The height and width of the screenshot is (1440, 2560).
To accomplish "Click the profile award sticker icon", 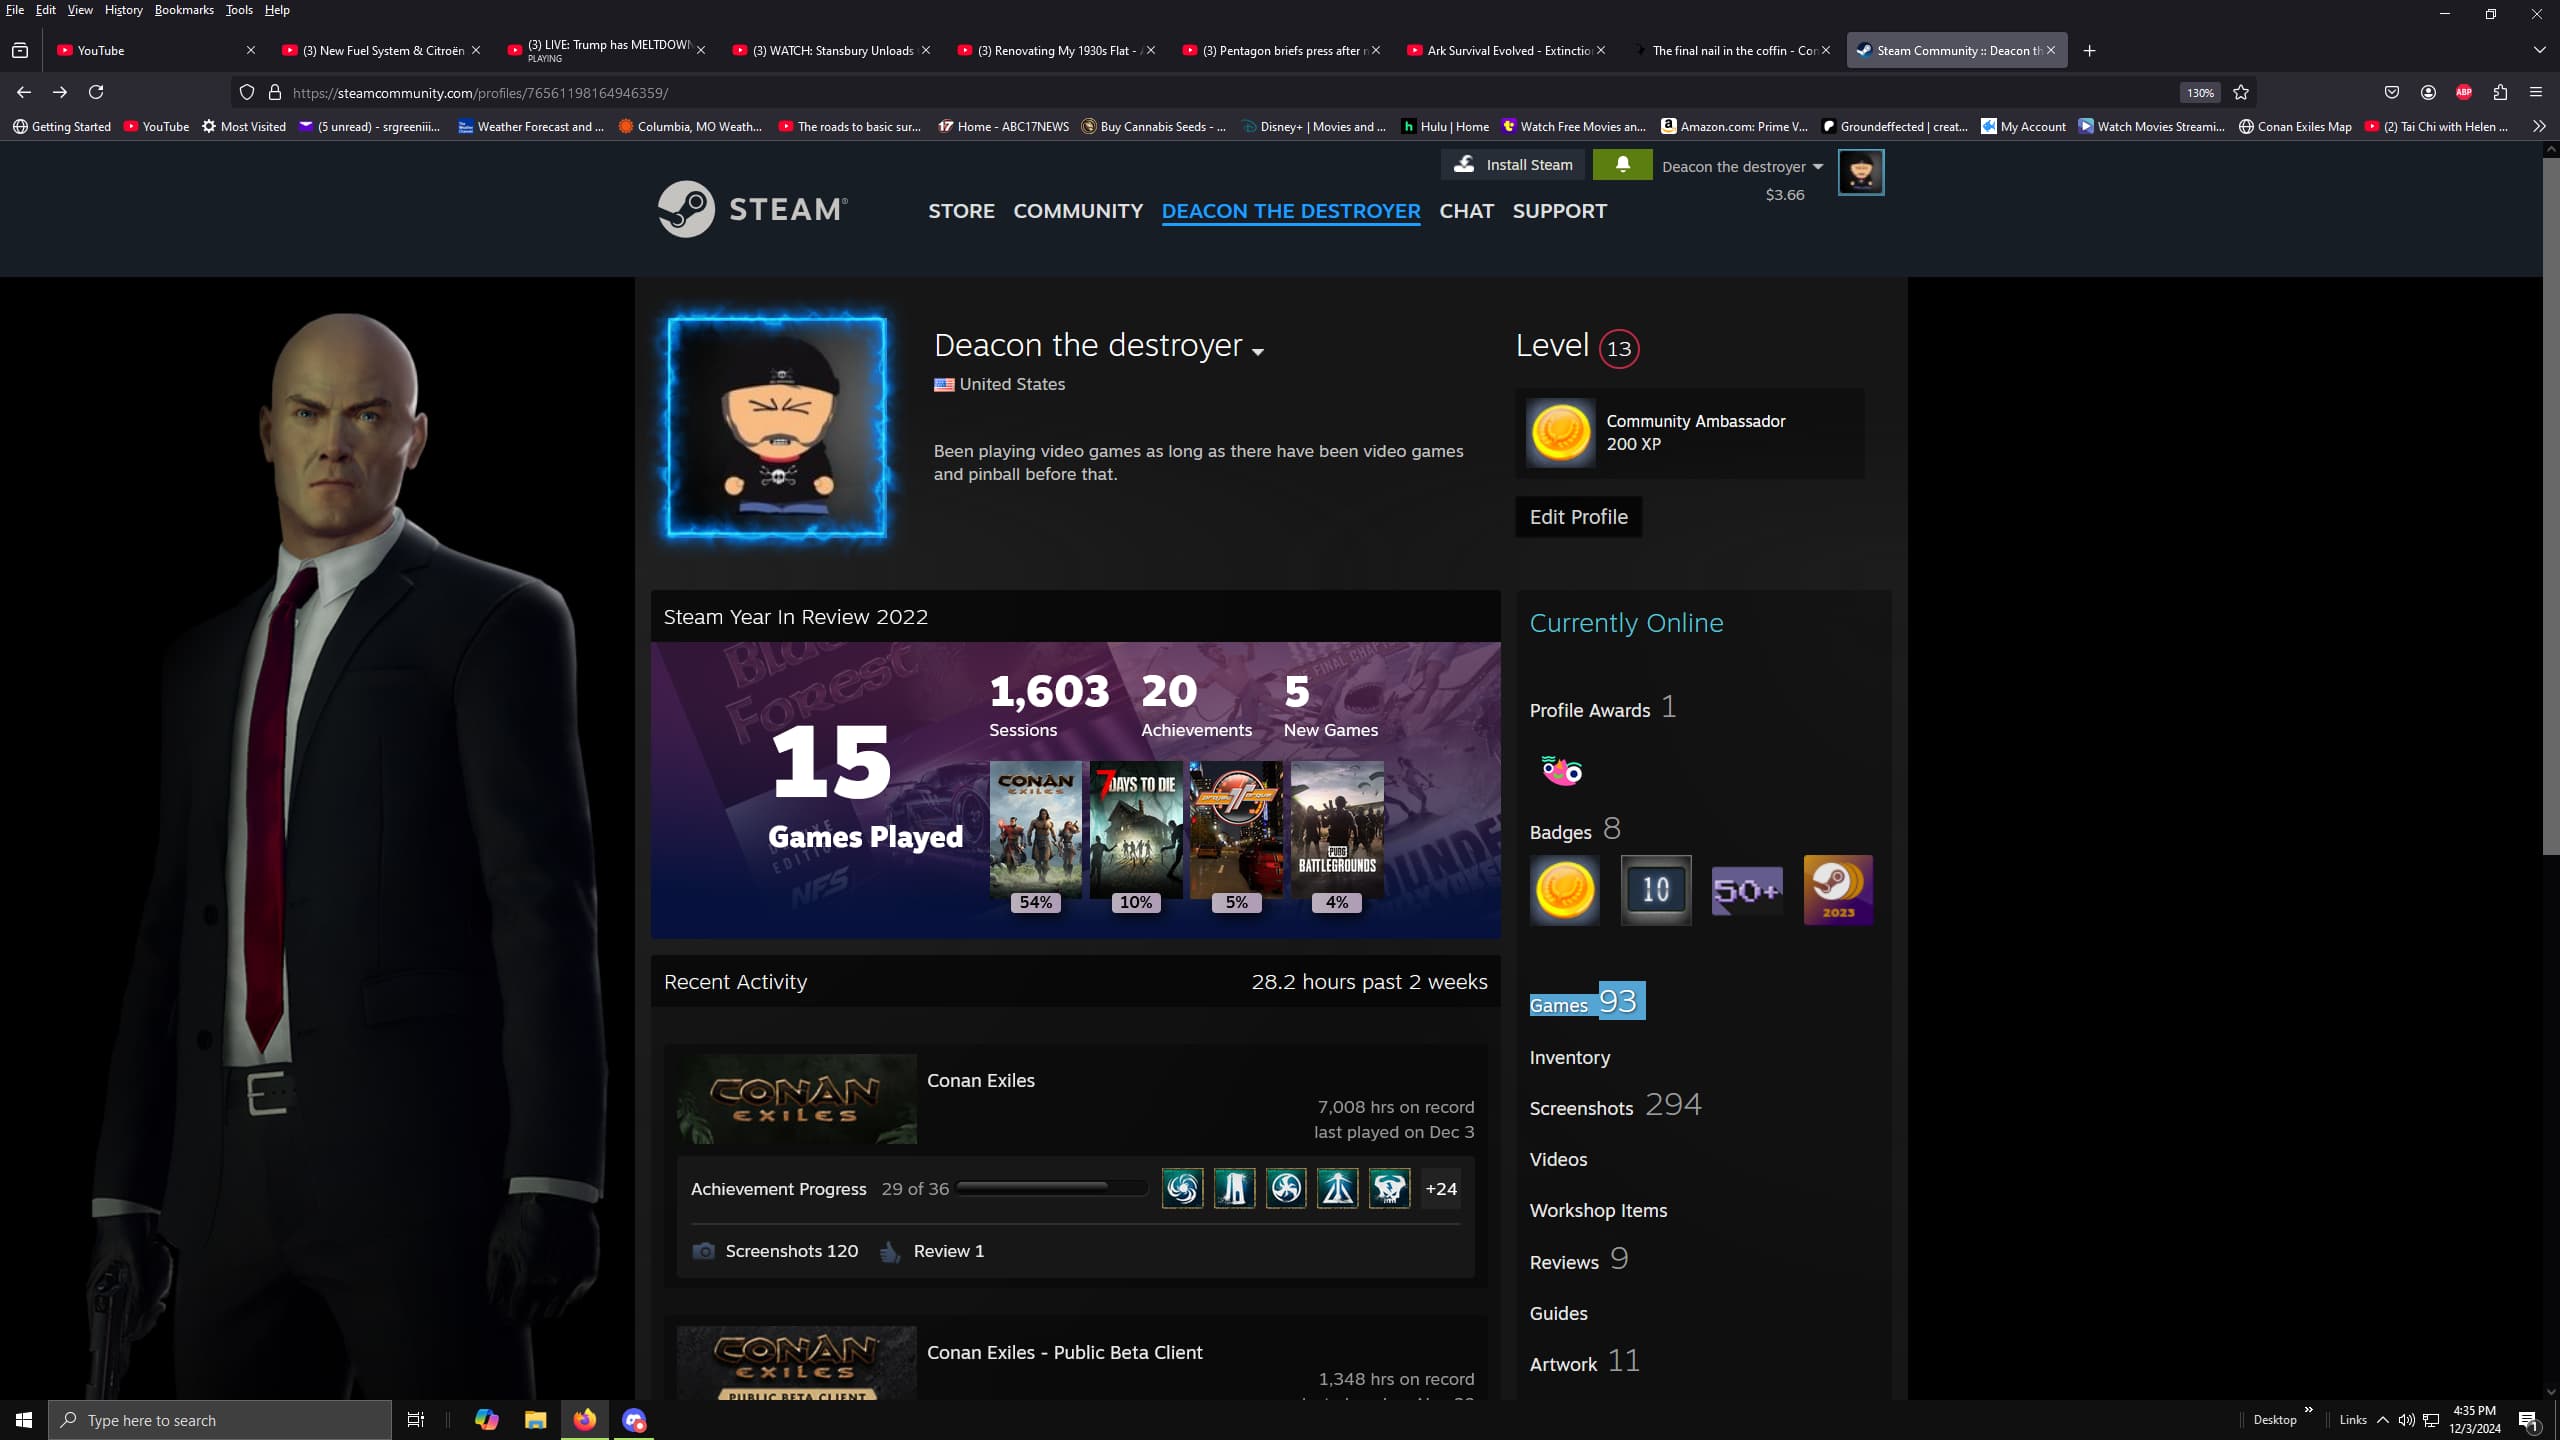I will click(1561, 770).
